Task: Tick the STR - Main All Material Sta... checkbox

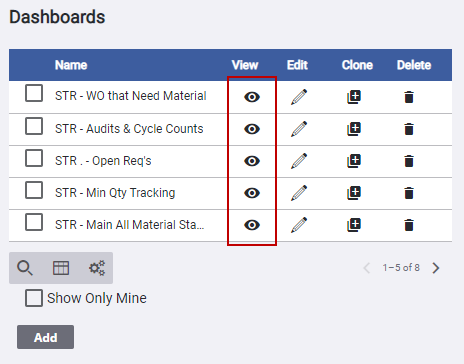Action: [34, 222]
